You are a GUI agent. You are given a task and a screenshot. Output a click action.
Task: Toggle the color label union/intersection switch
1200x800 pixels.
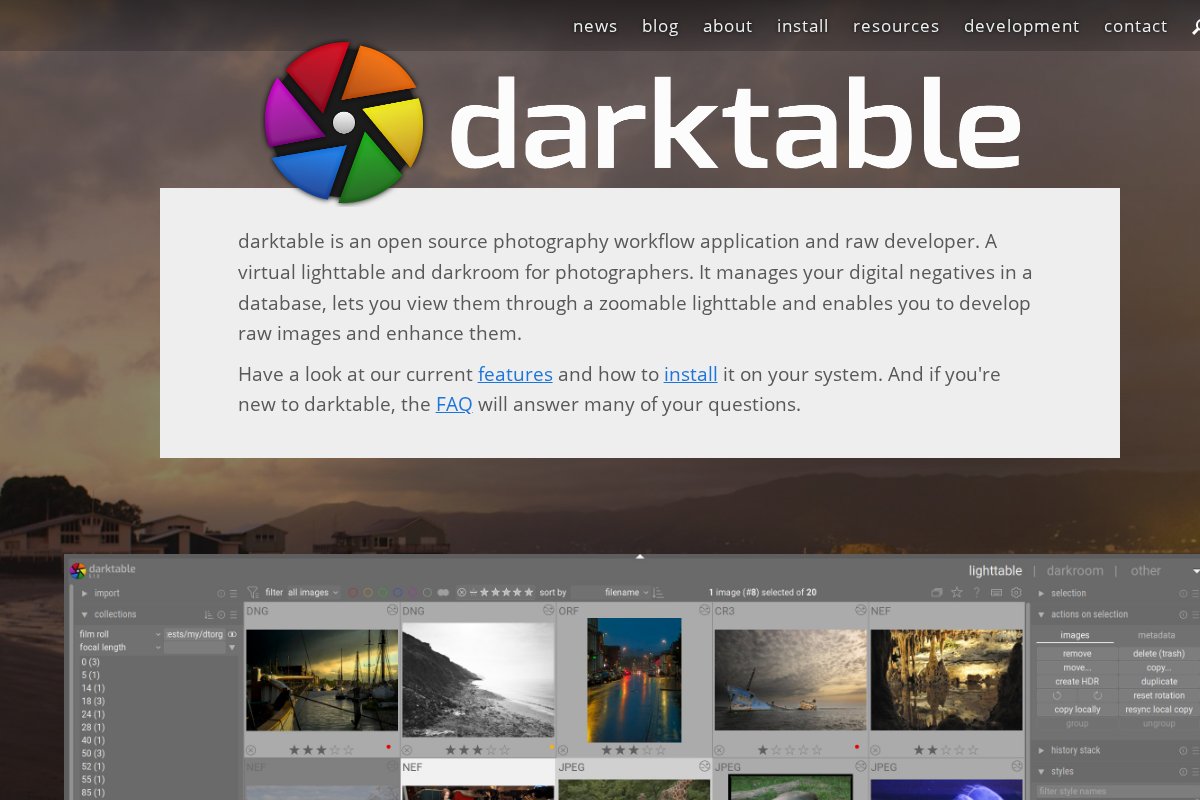(443, 592)
